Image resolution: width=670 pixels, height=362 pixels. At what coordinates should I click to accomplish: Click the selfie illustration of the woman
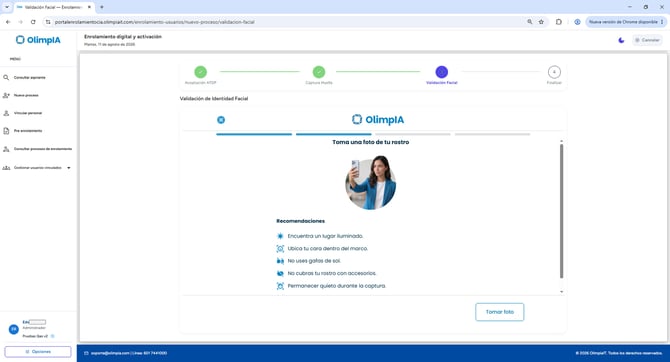370,182
